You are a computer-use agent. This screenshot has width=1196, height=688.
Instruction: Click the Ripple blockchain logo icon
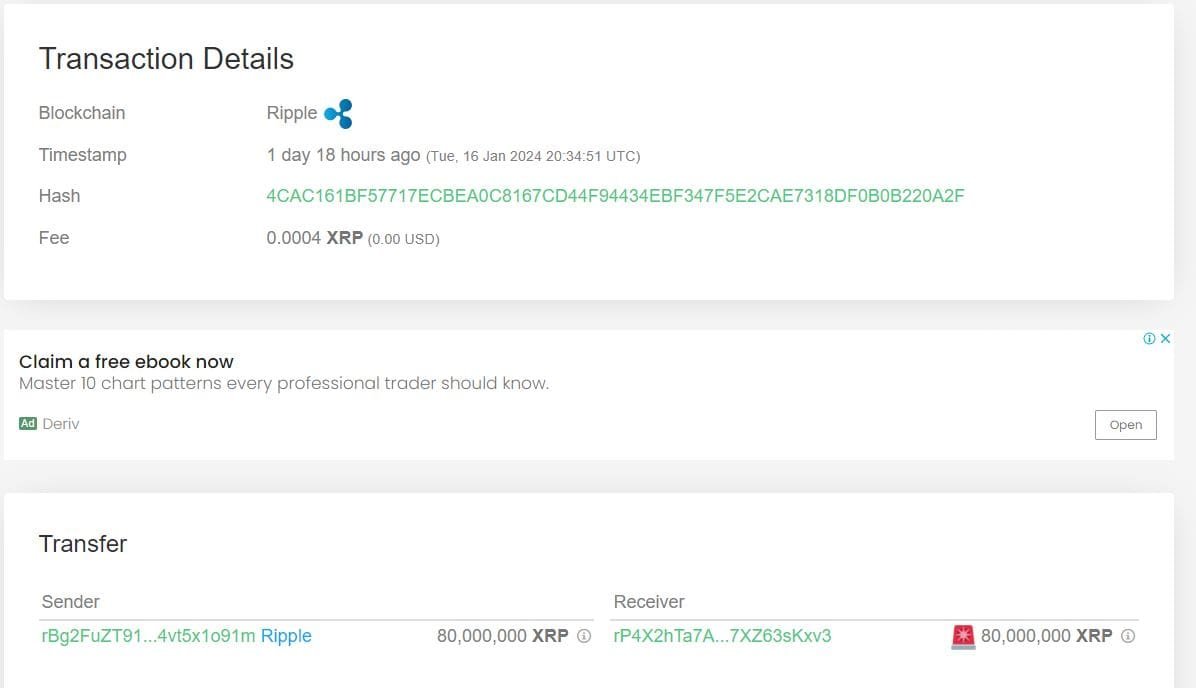[338, 113]
